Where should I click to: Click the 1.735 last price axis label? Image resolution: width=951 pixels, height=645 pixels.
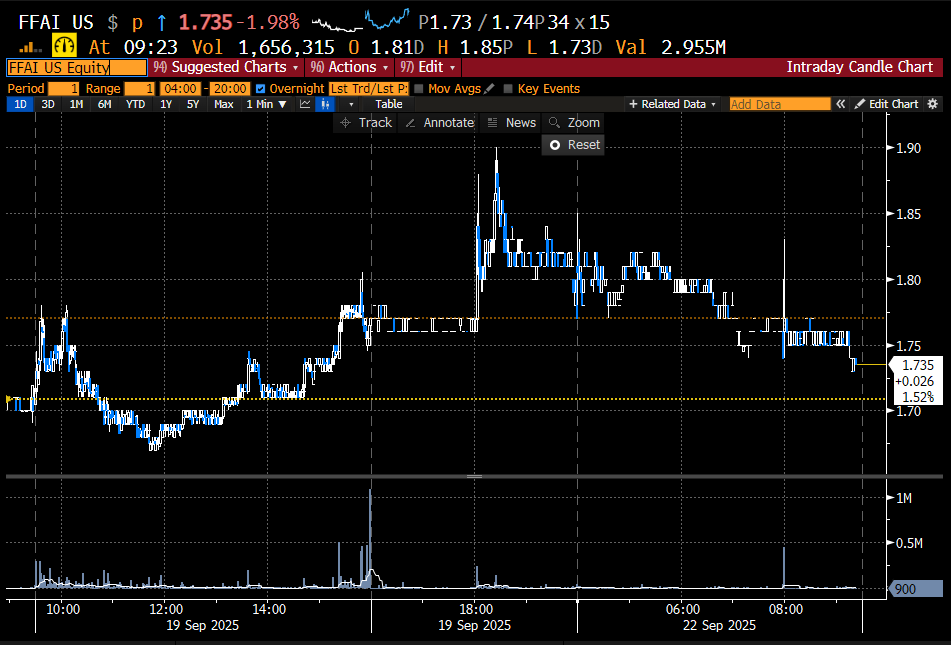click(916, 365)
